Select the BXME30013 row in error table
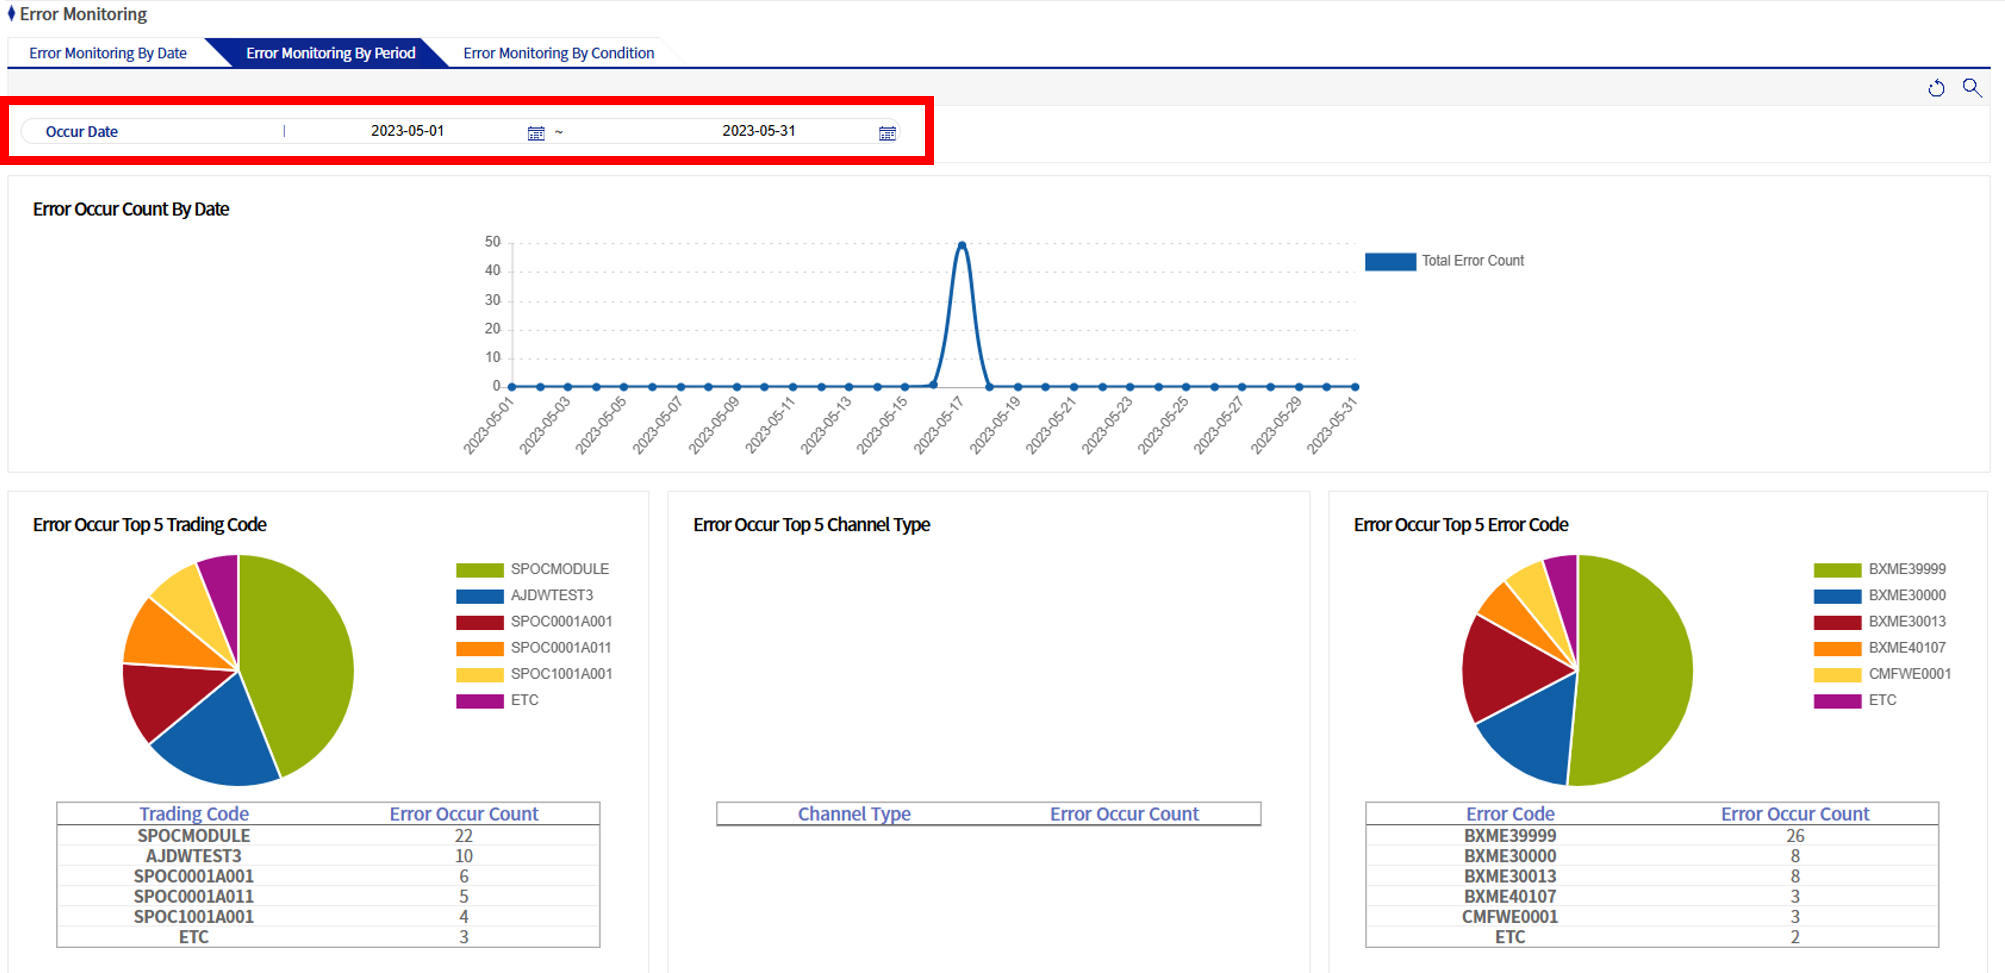2005x973 pixels. click(x=1510, y=876)
